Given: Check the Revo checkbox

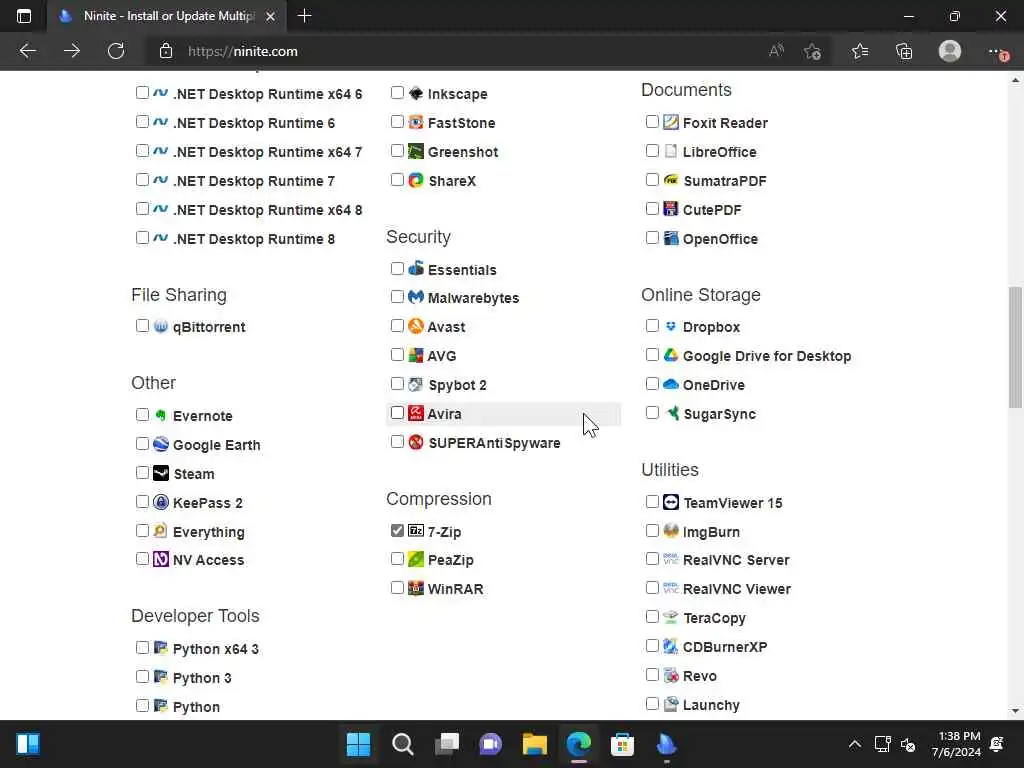Looking at the screenshot, I should pos(652,675).
